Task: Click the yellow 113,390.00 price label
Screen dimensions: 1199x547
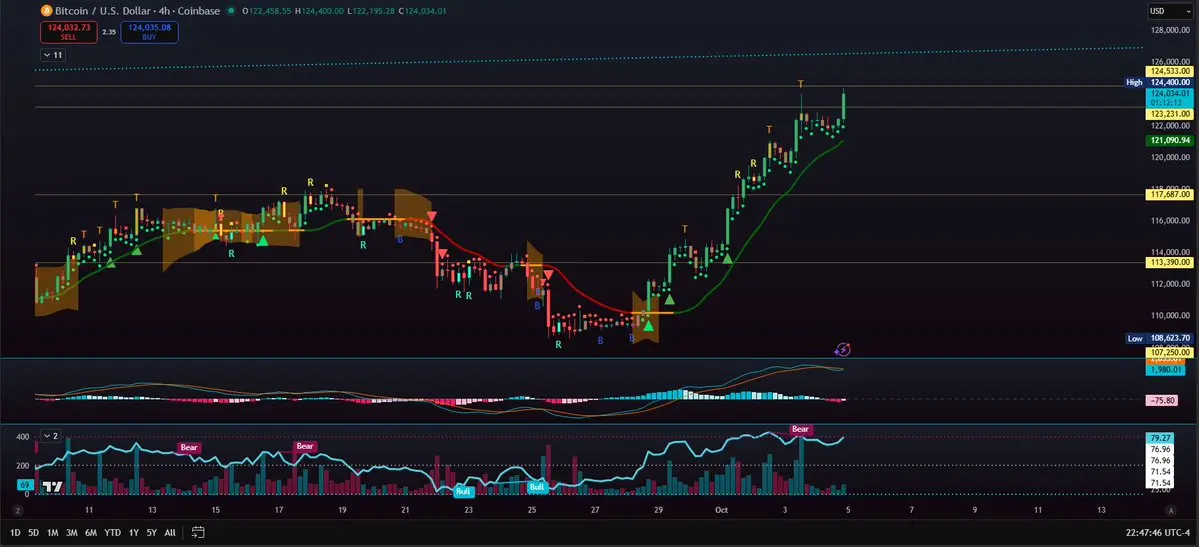Action: pyautogui.click(x=1170, y=262)
